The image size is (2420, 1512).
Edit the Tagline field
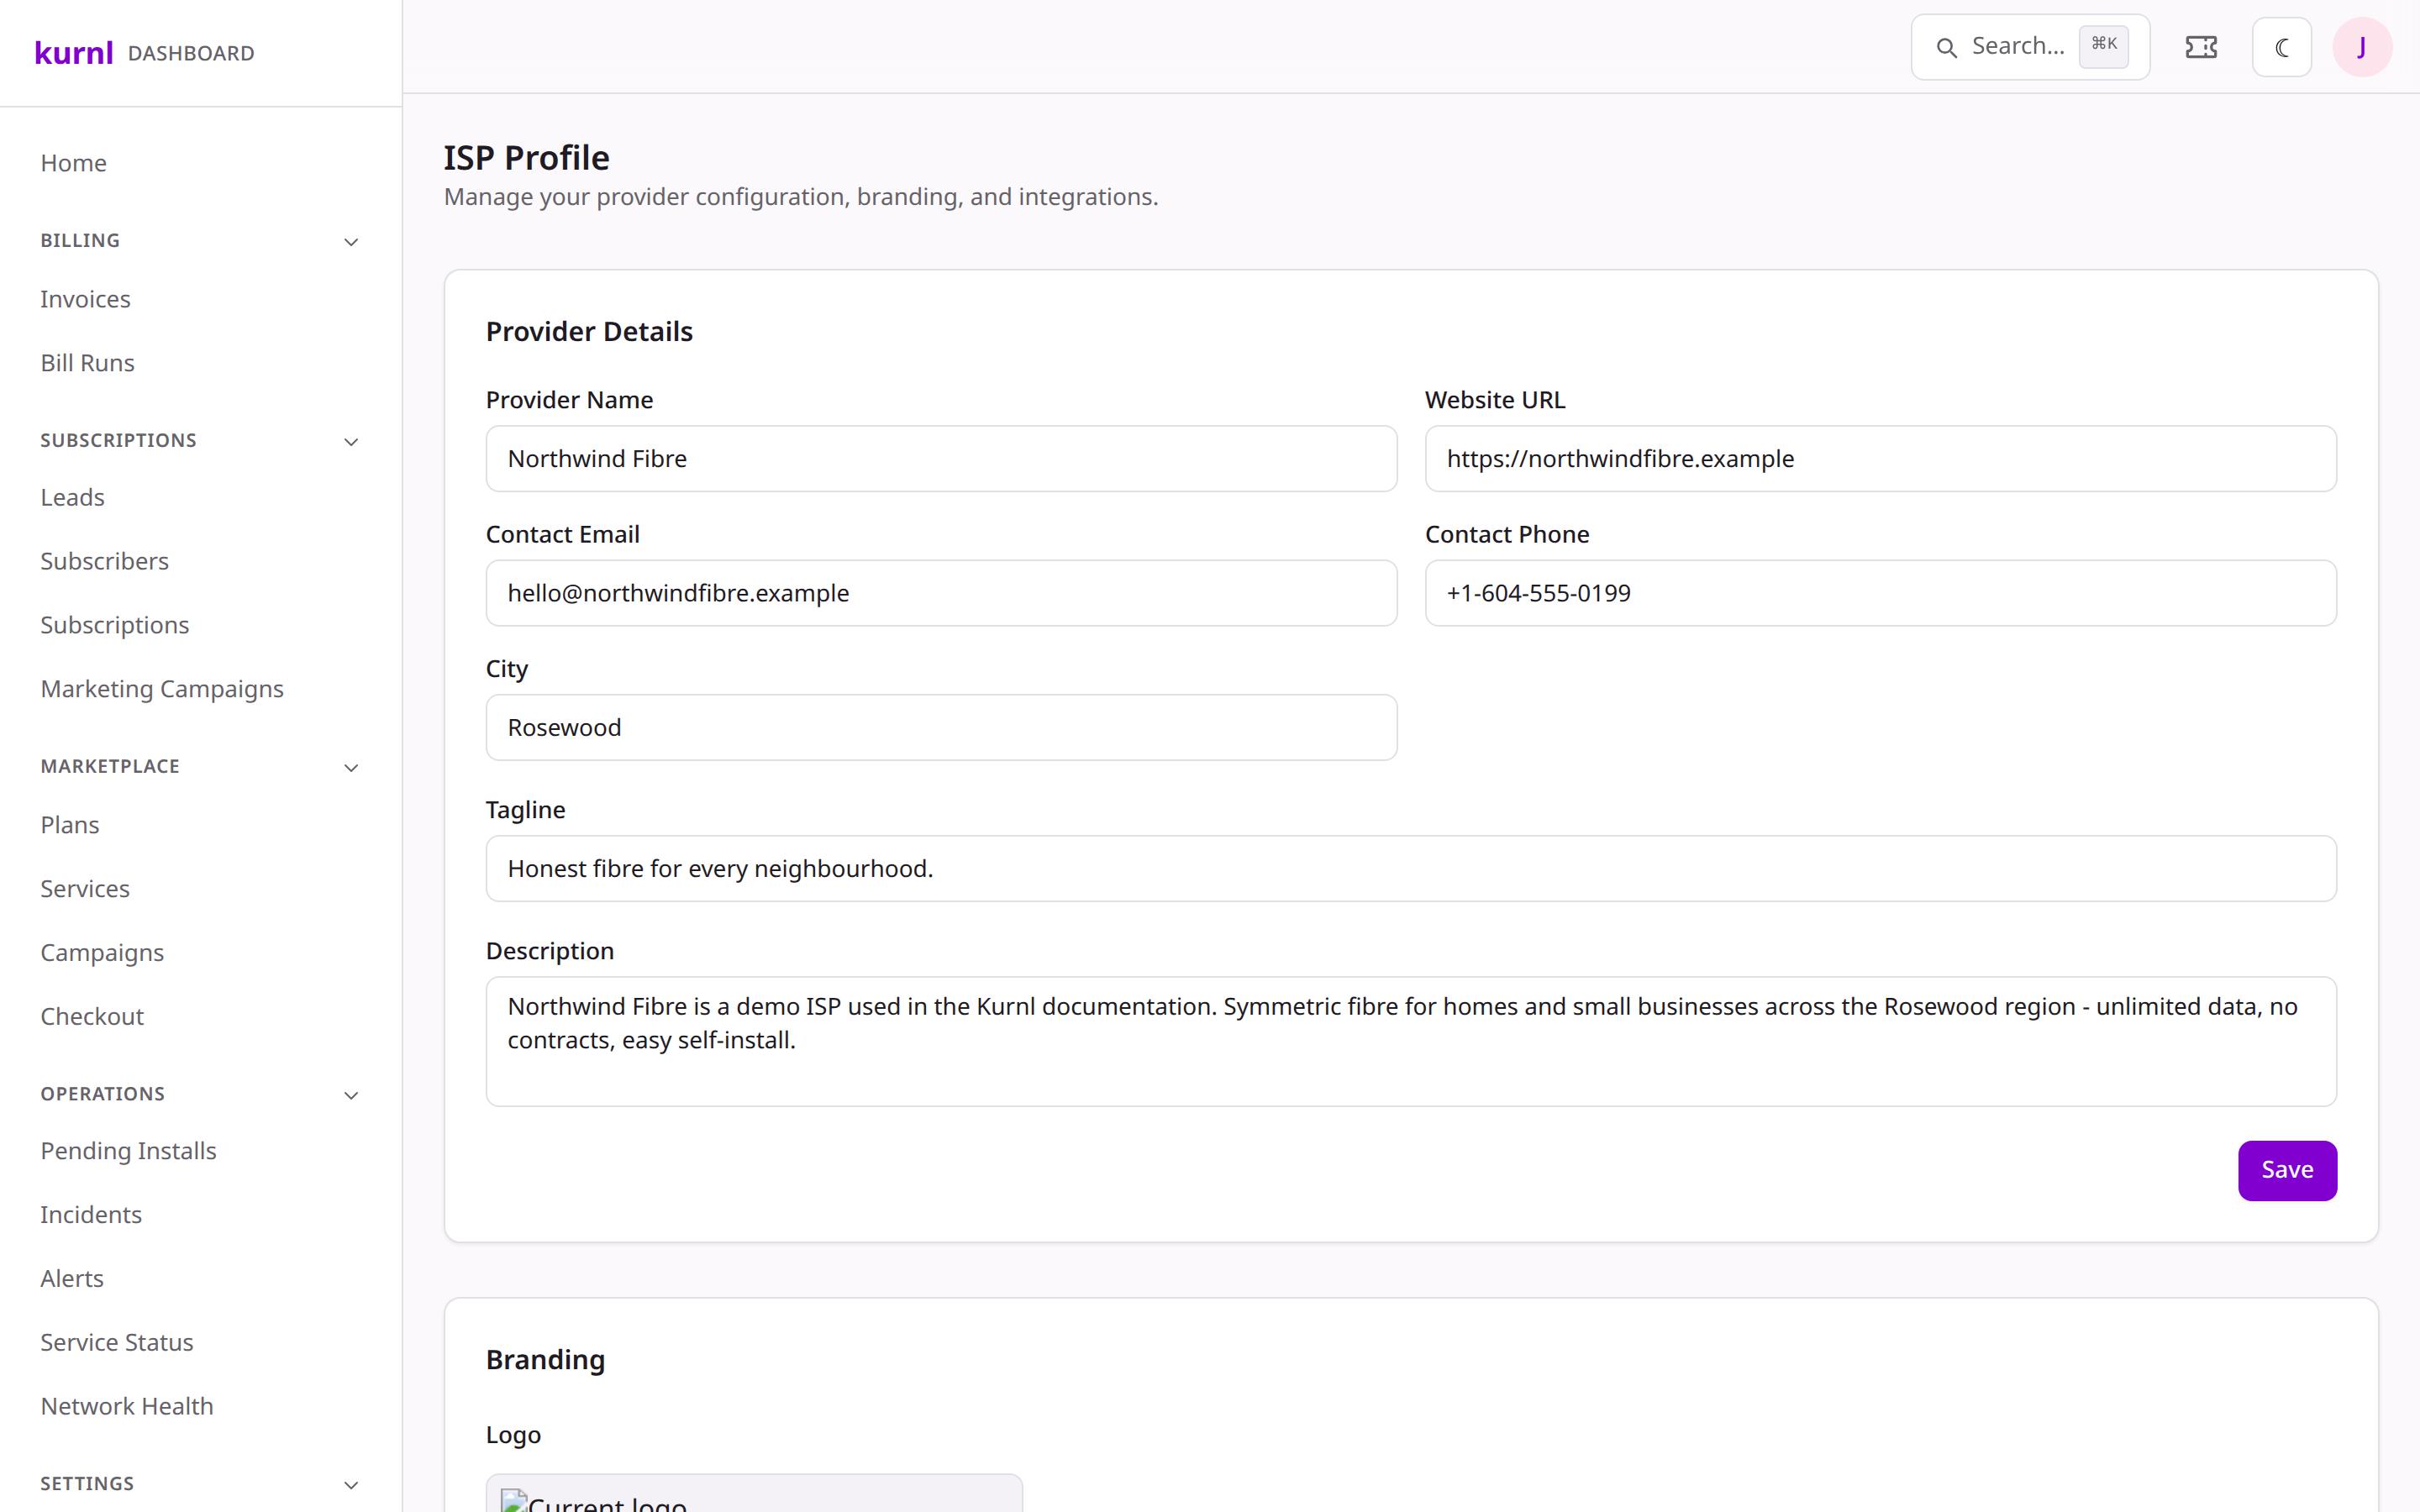1411,869
